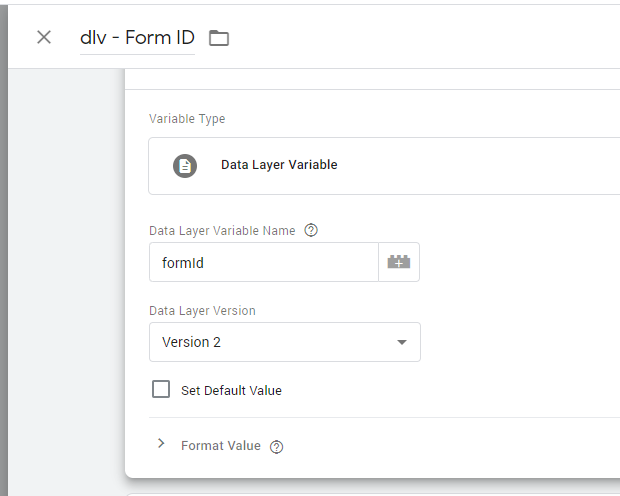Click the formId variable name field
Screen dimensions: 620x496
click(x=264, y=262)
